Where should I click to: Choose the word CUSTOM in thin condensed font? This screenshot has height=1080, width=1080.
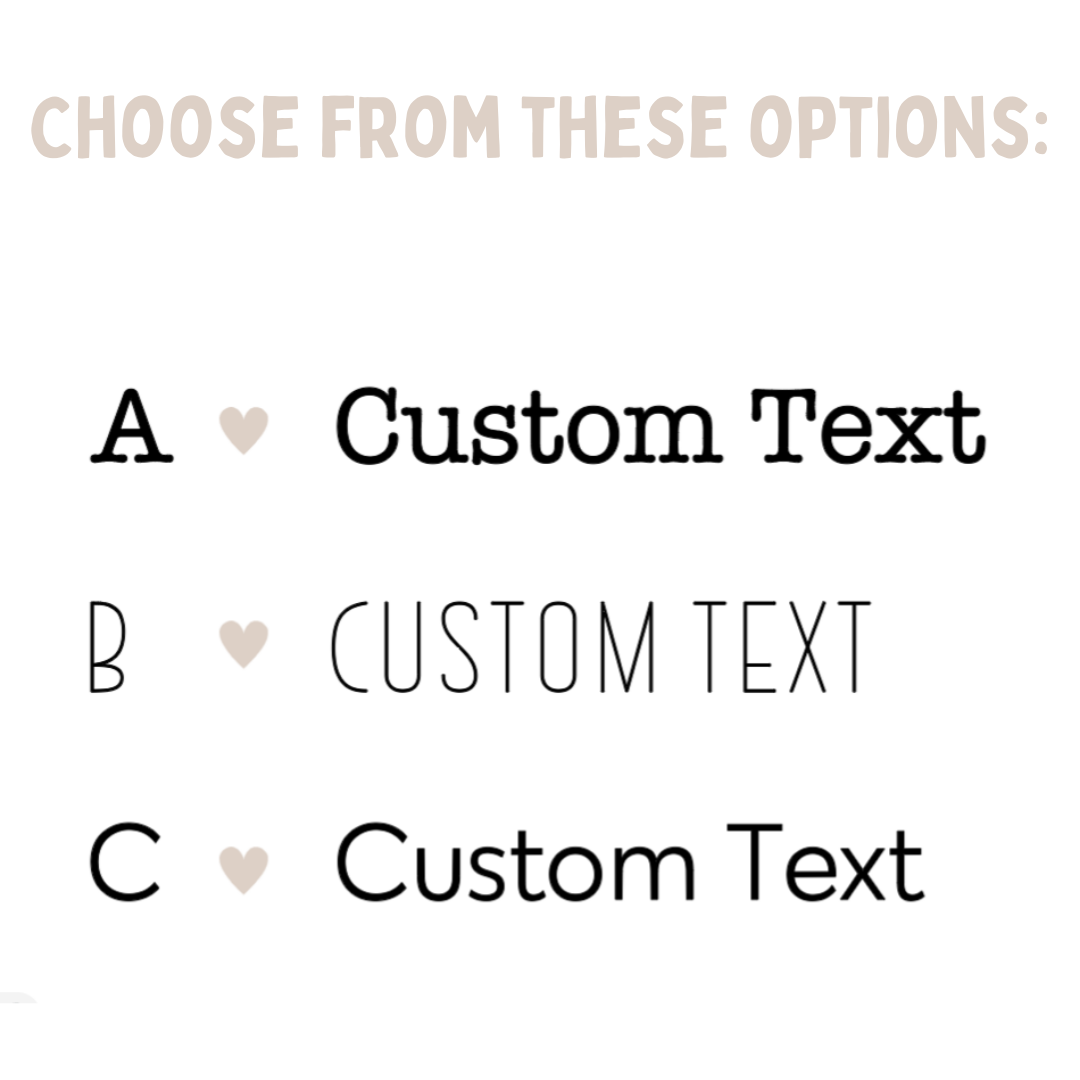pyautogui.click(x=493, y=647)
